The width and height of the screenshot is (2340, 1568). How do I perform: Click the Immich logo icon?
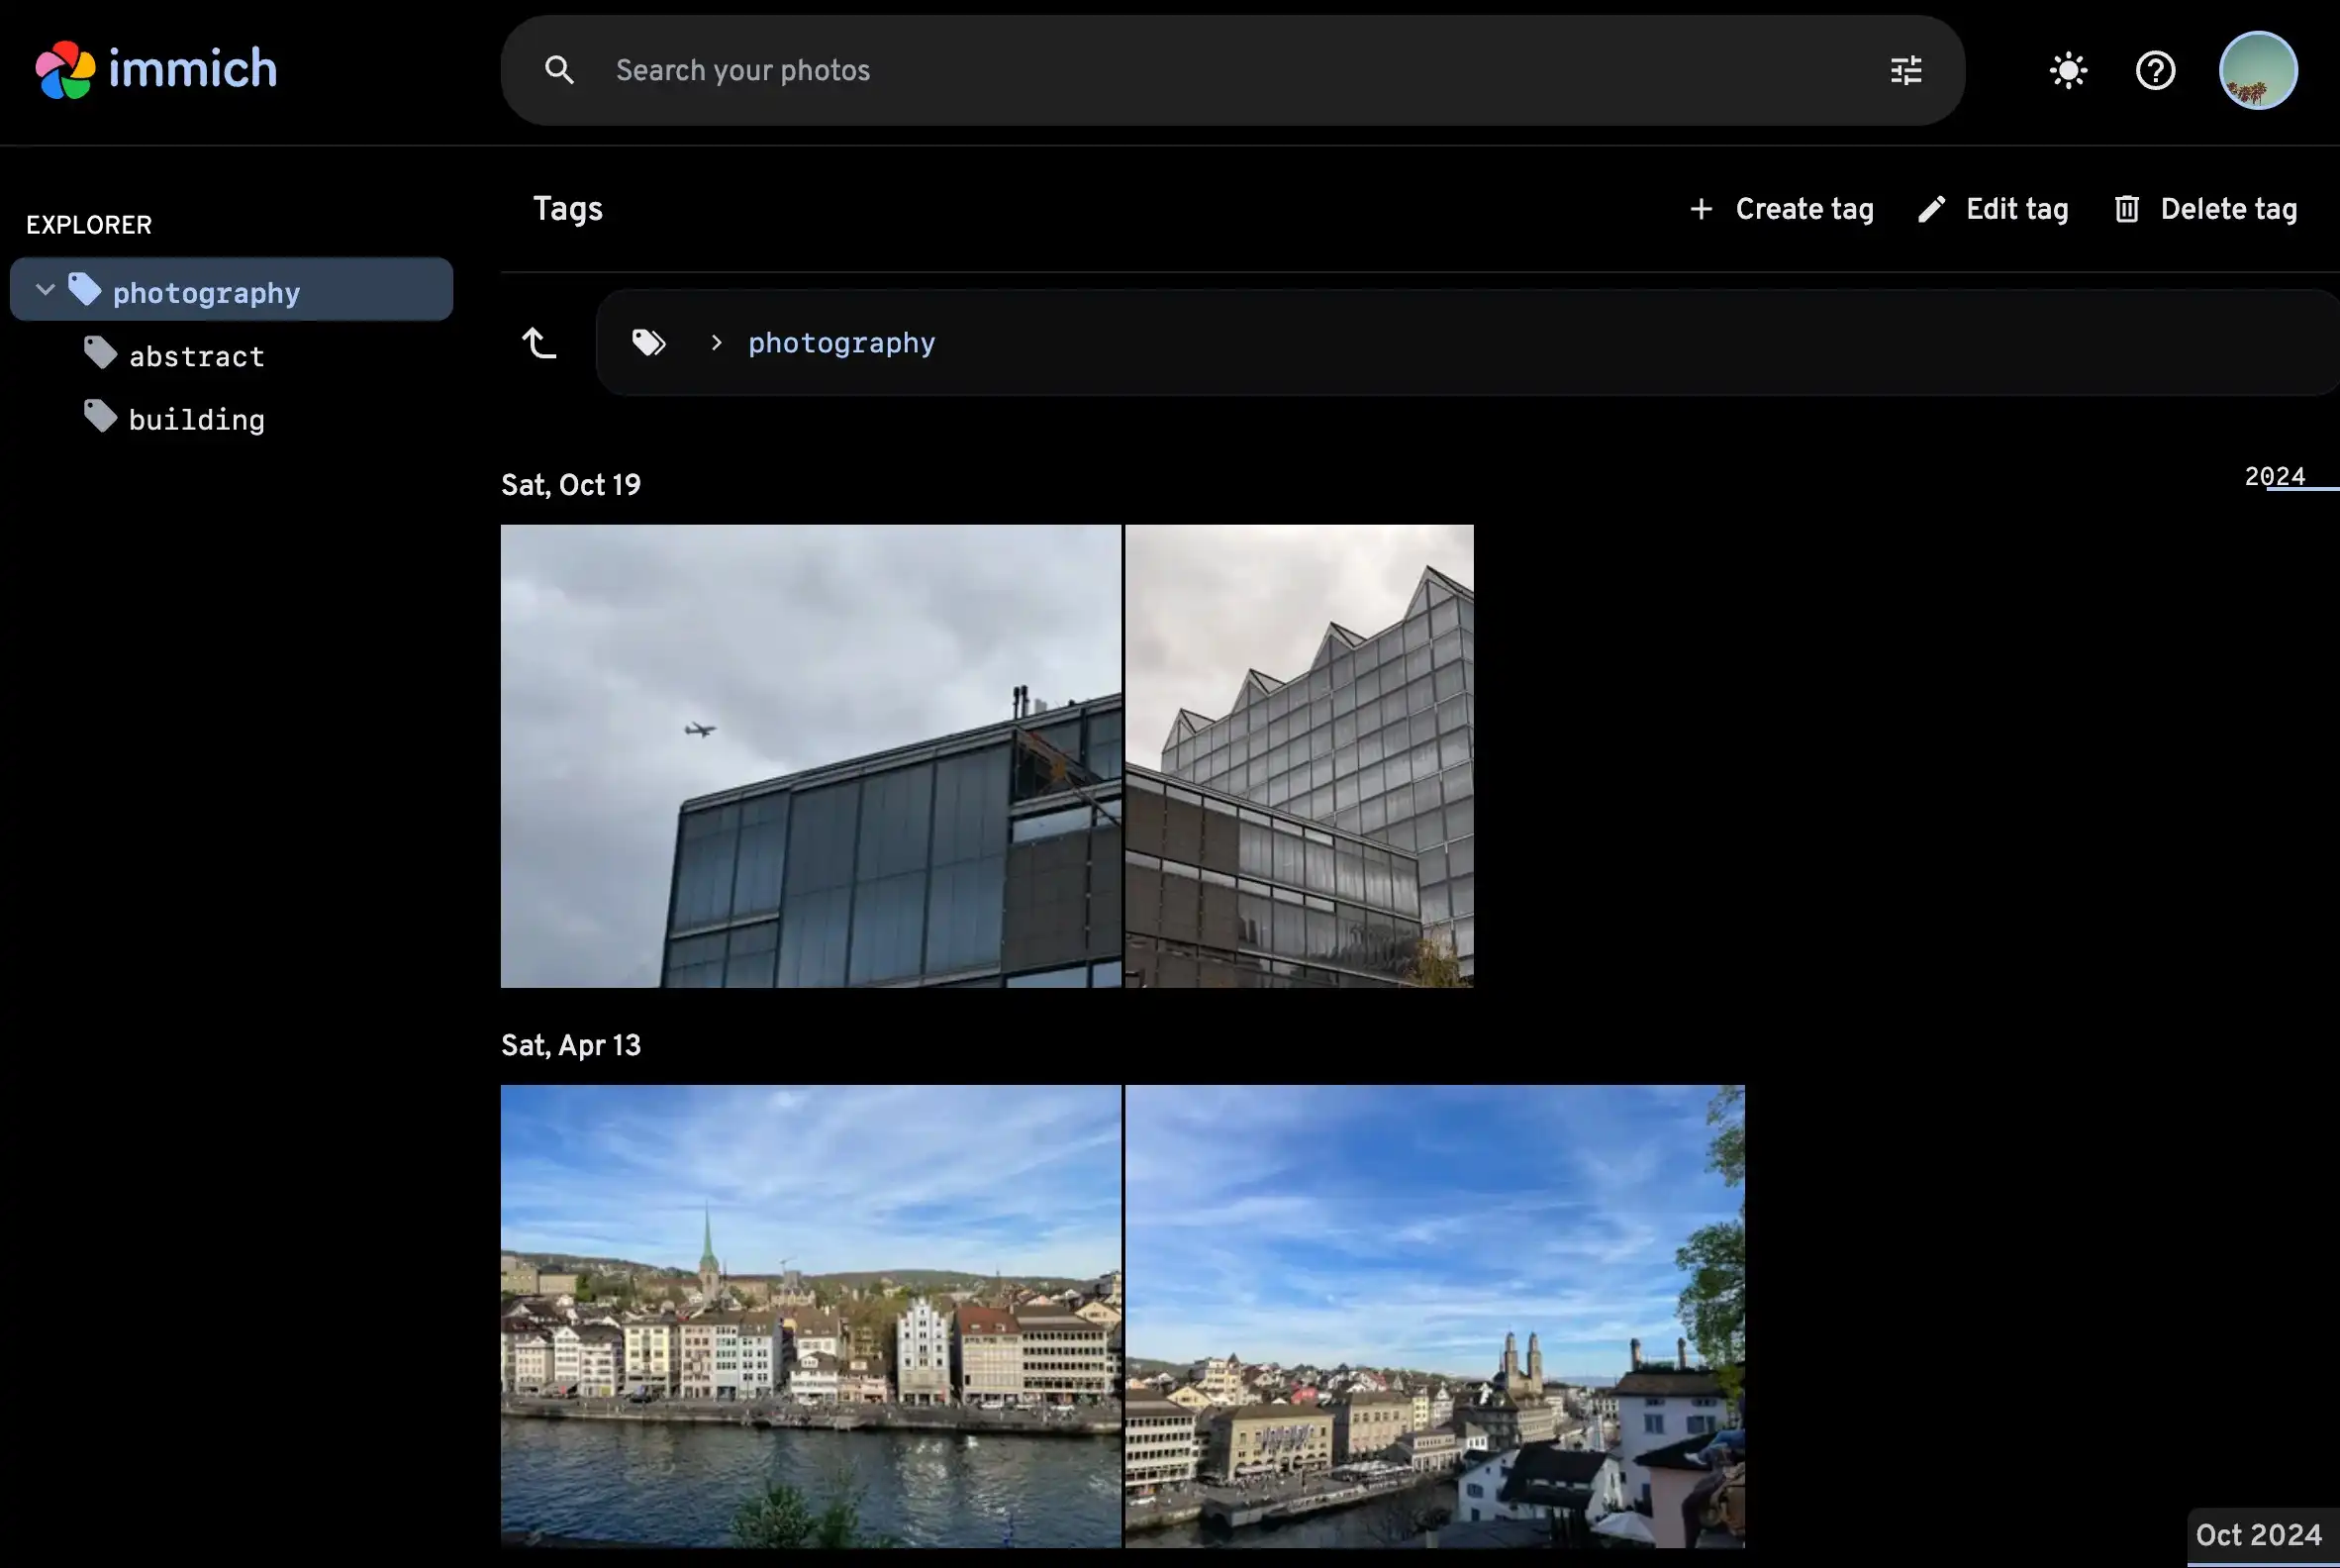click(65, 70)
